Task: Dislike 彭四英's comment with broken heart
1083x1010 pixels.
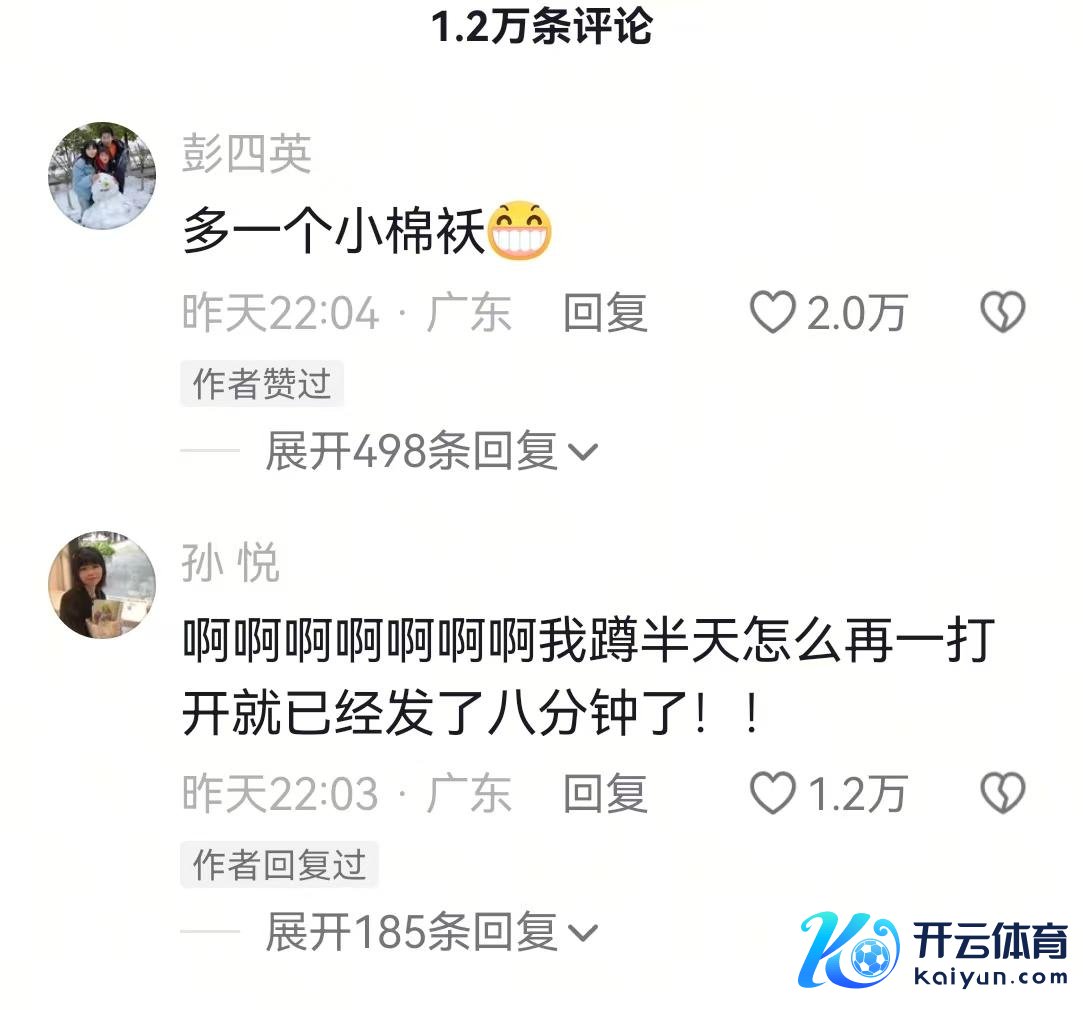Action: click(1002, 312)
